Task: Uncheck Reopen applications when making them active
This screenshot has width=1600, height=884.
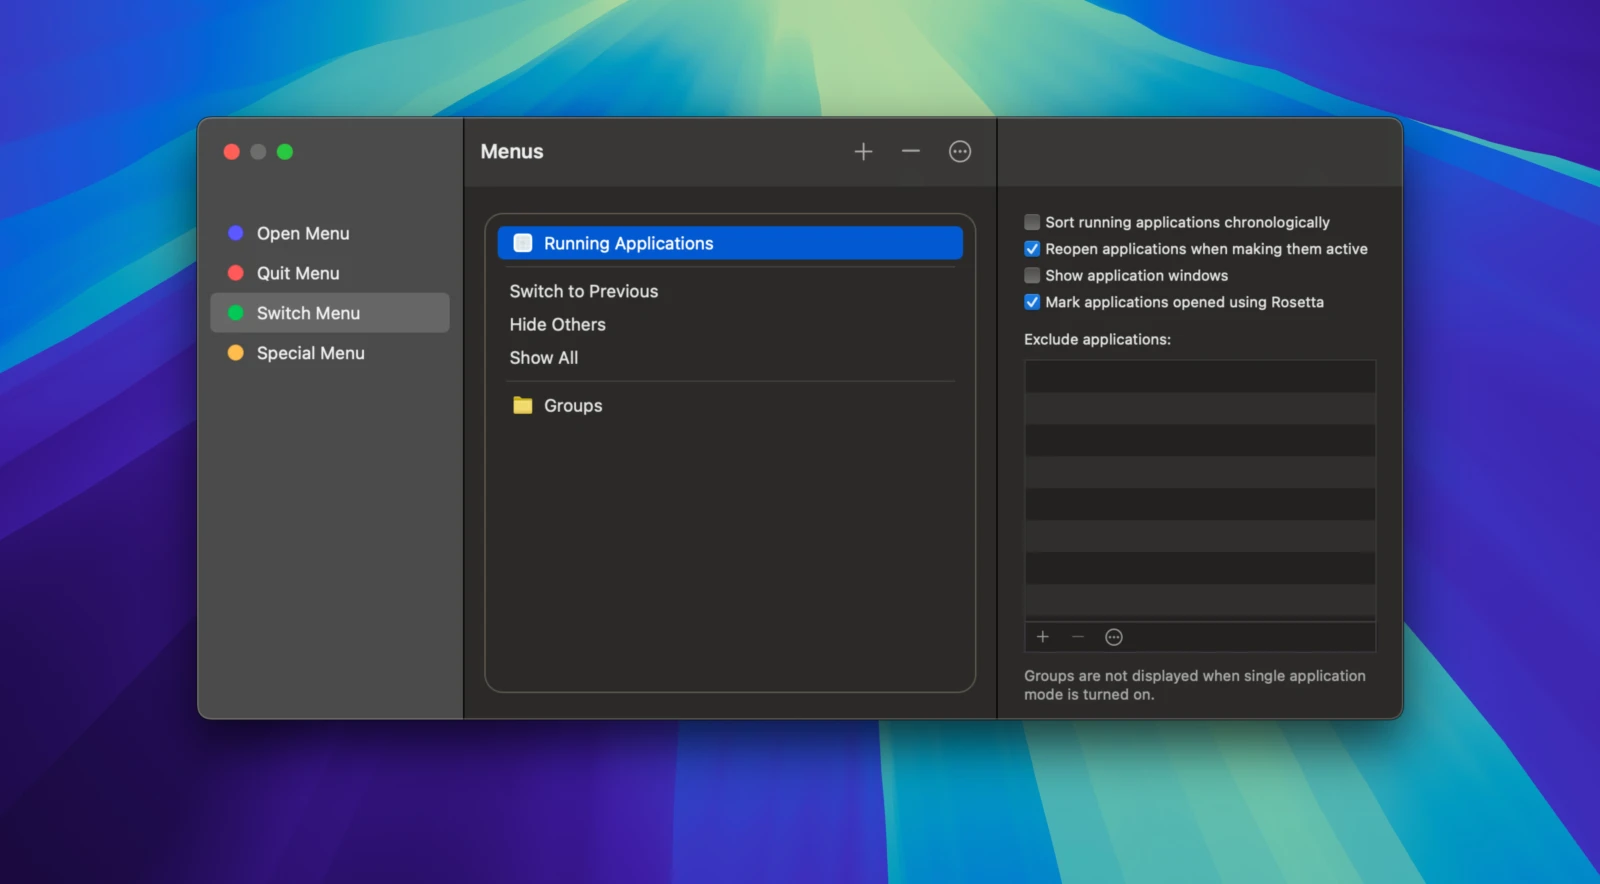Action: click(x=1032, y=249)
